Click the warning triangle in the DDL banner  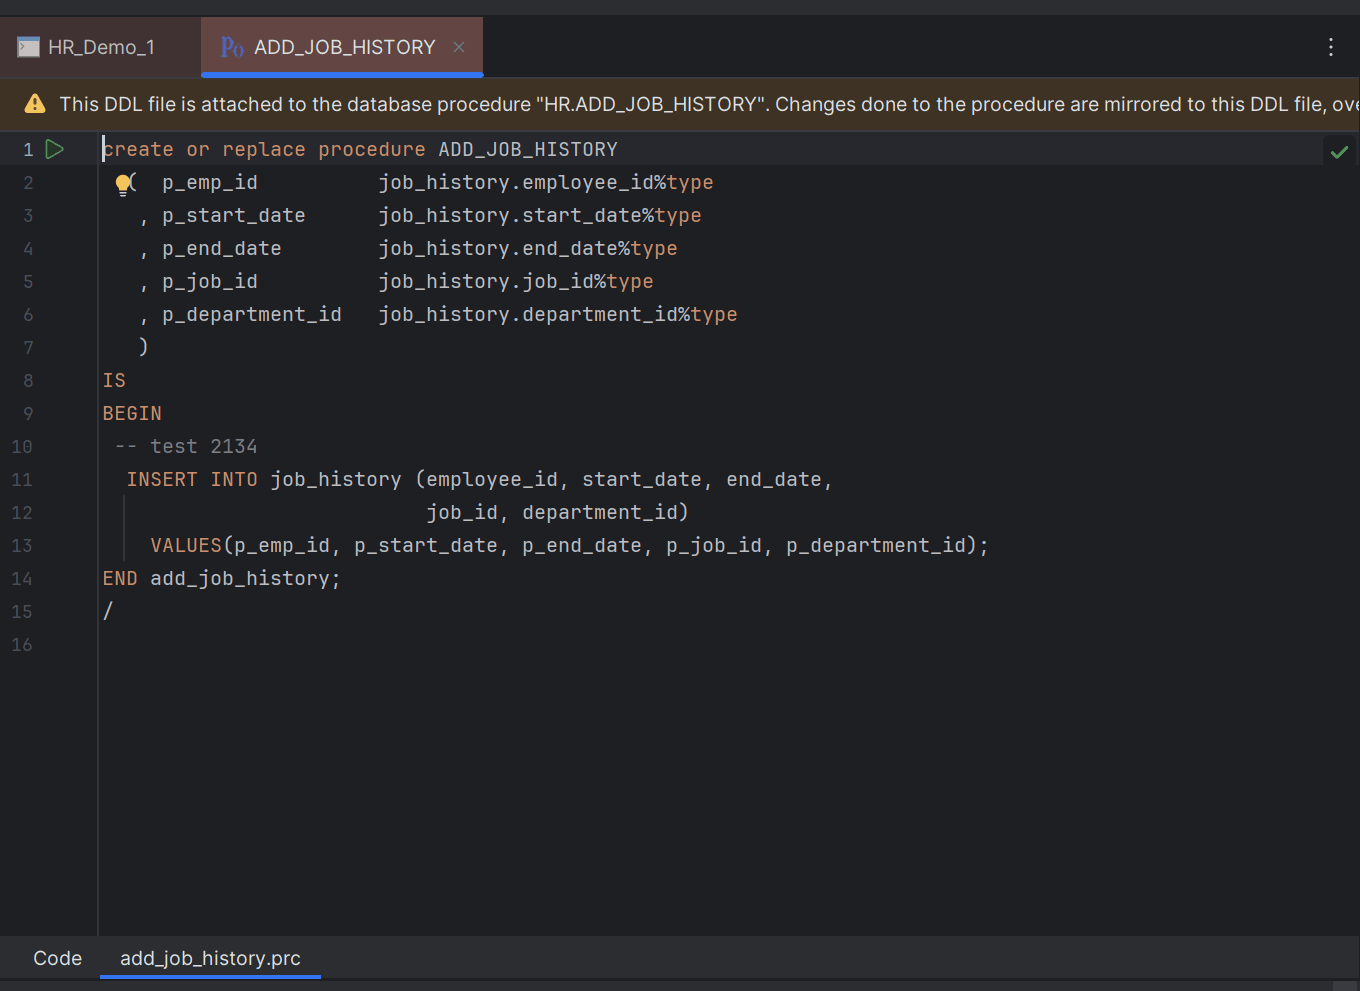pyautogui.click(x=37, y=104)
